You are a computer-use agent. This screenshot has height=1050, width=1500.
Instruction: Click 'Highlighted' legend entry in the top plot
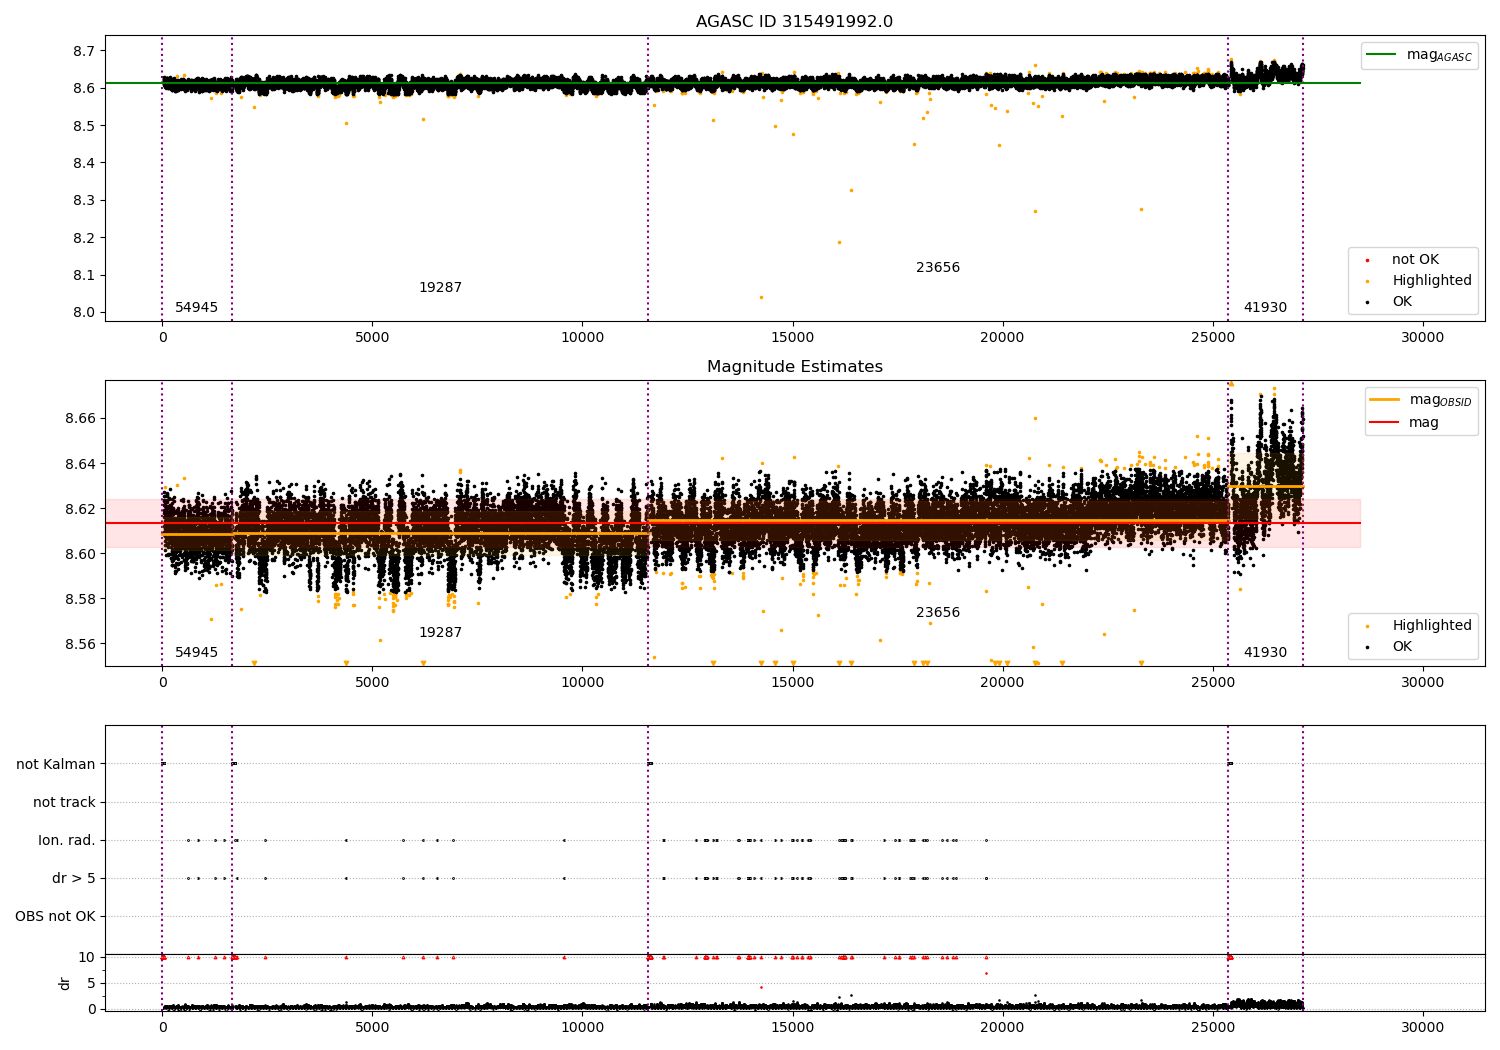(x=1420, y=281)
